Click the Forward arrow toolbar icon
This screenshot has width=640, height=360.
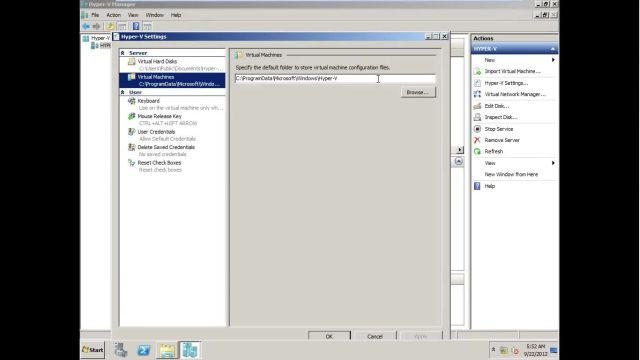point(96,27)
